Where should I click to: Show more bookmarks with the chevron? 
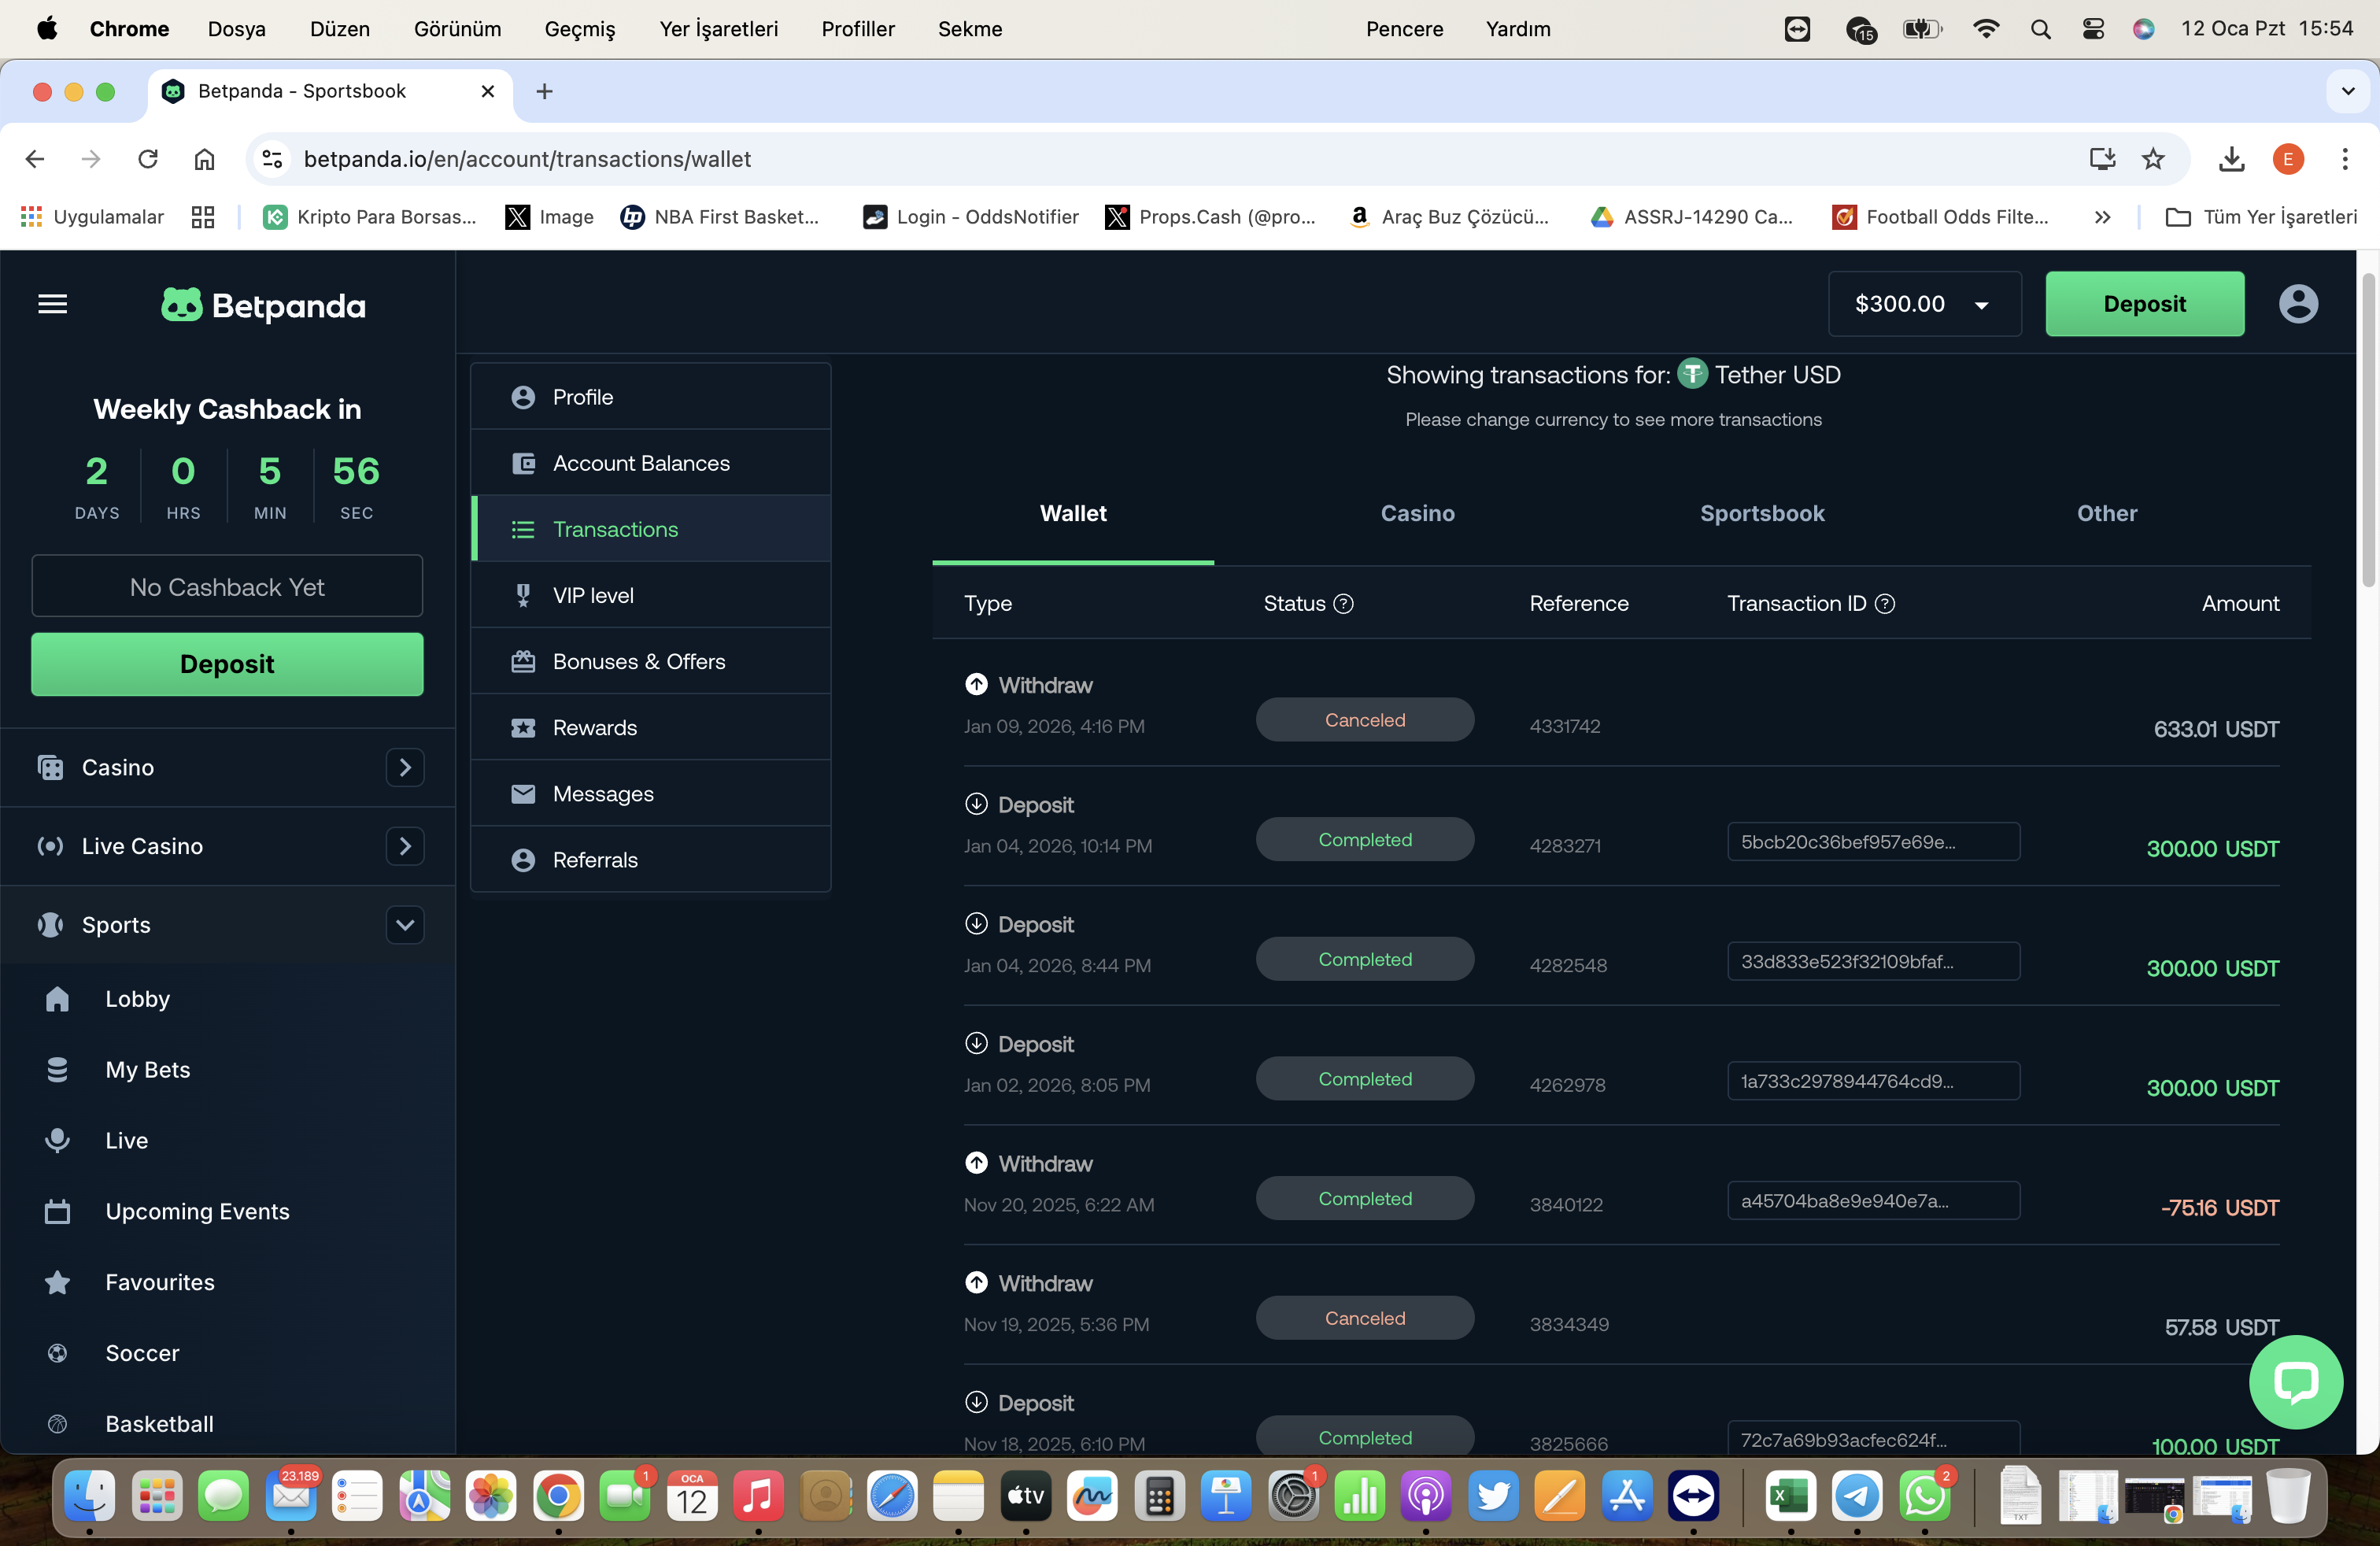coord(2102,217)
